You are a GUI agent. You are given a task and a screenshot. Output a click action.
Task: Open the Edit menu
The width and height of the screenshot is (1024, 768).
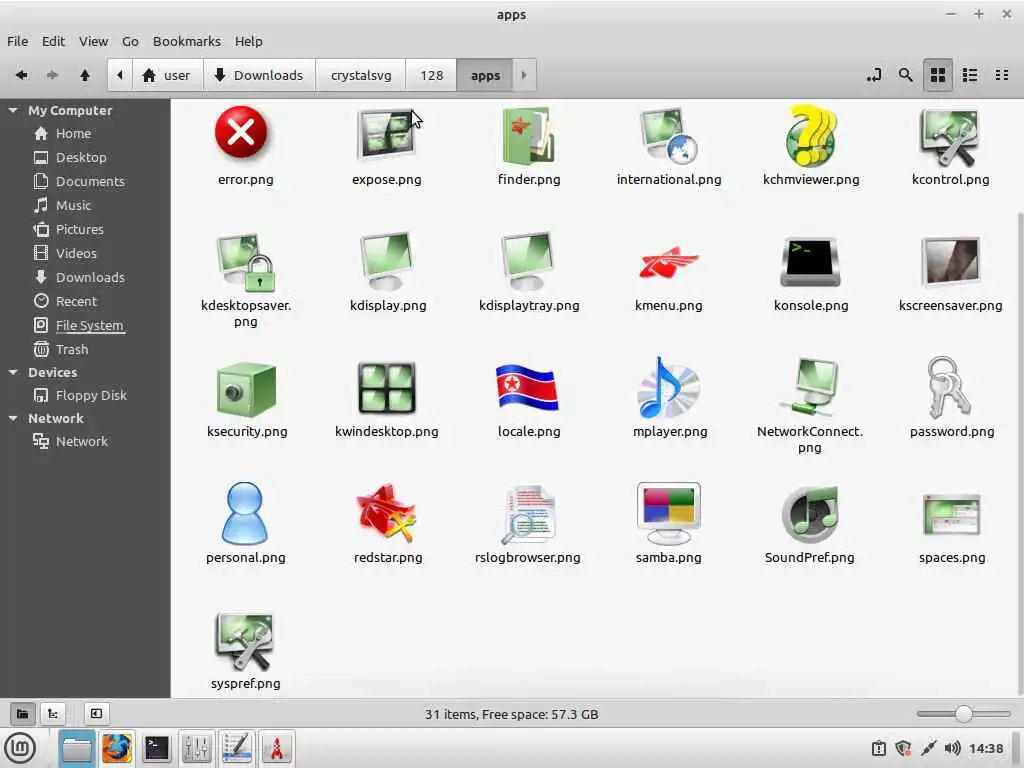(54, 41)
